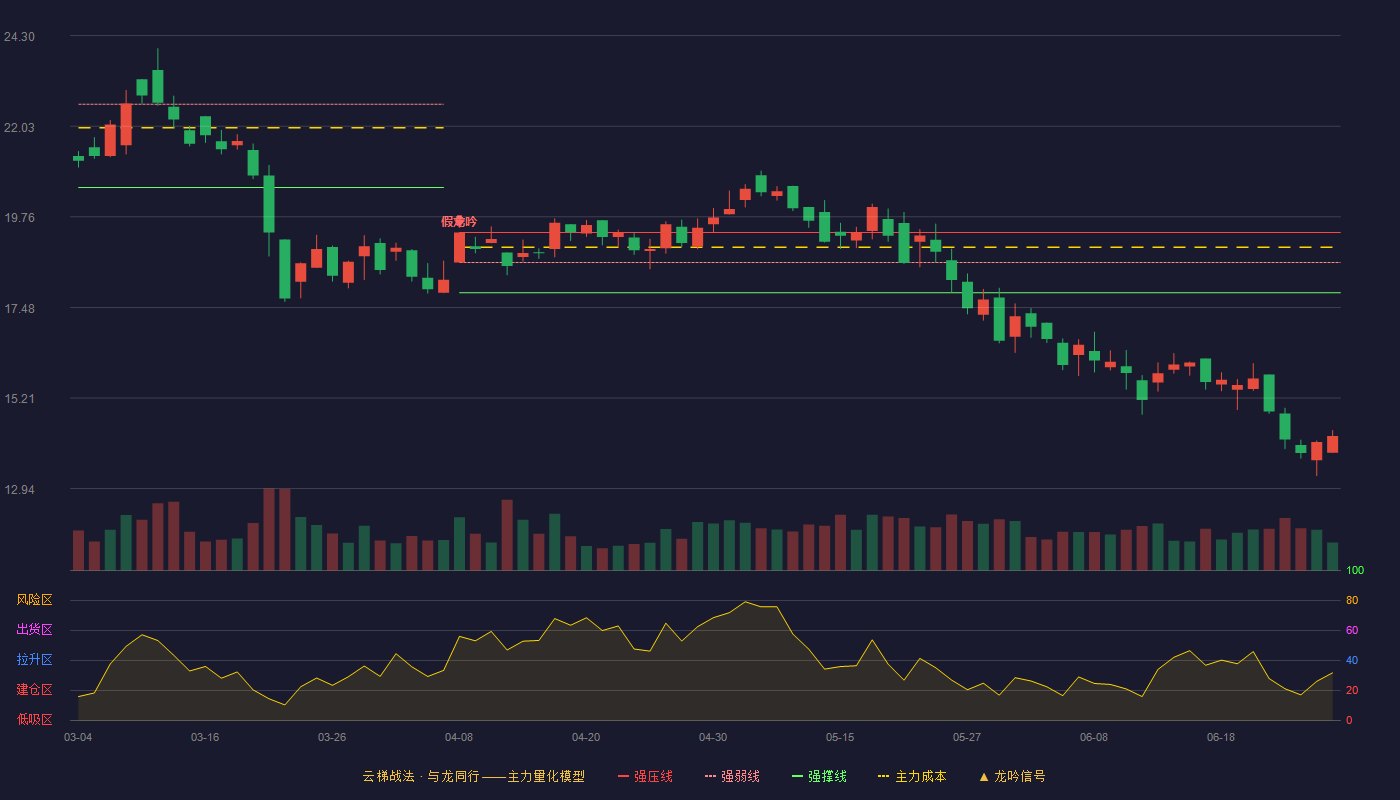Select the 06-18 date label

click(1221, 737)
